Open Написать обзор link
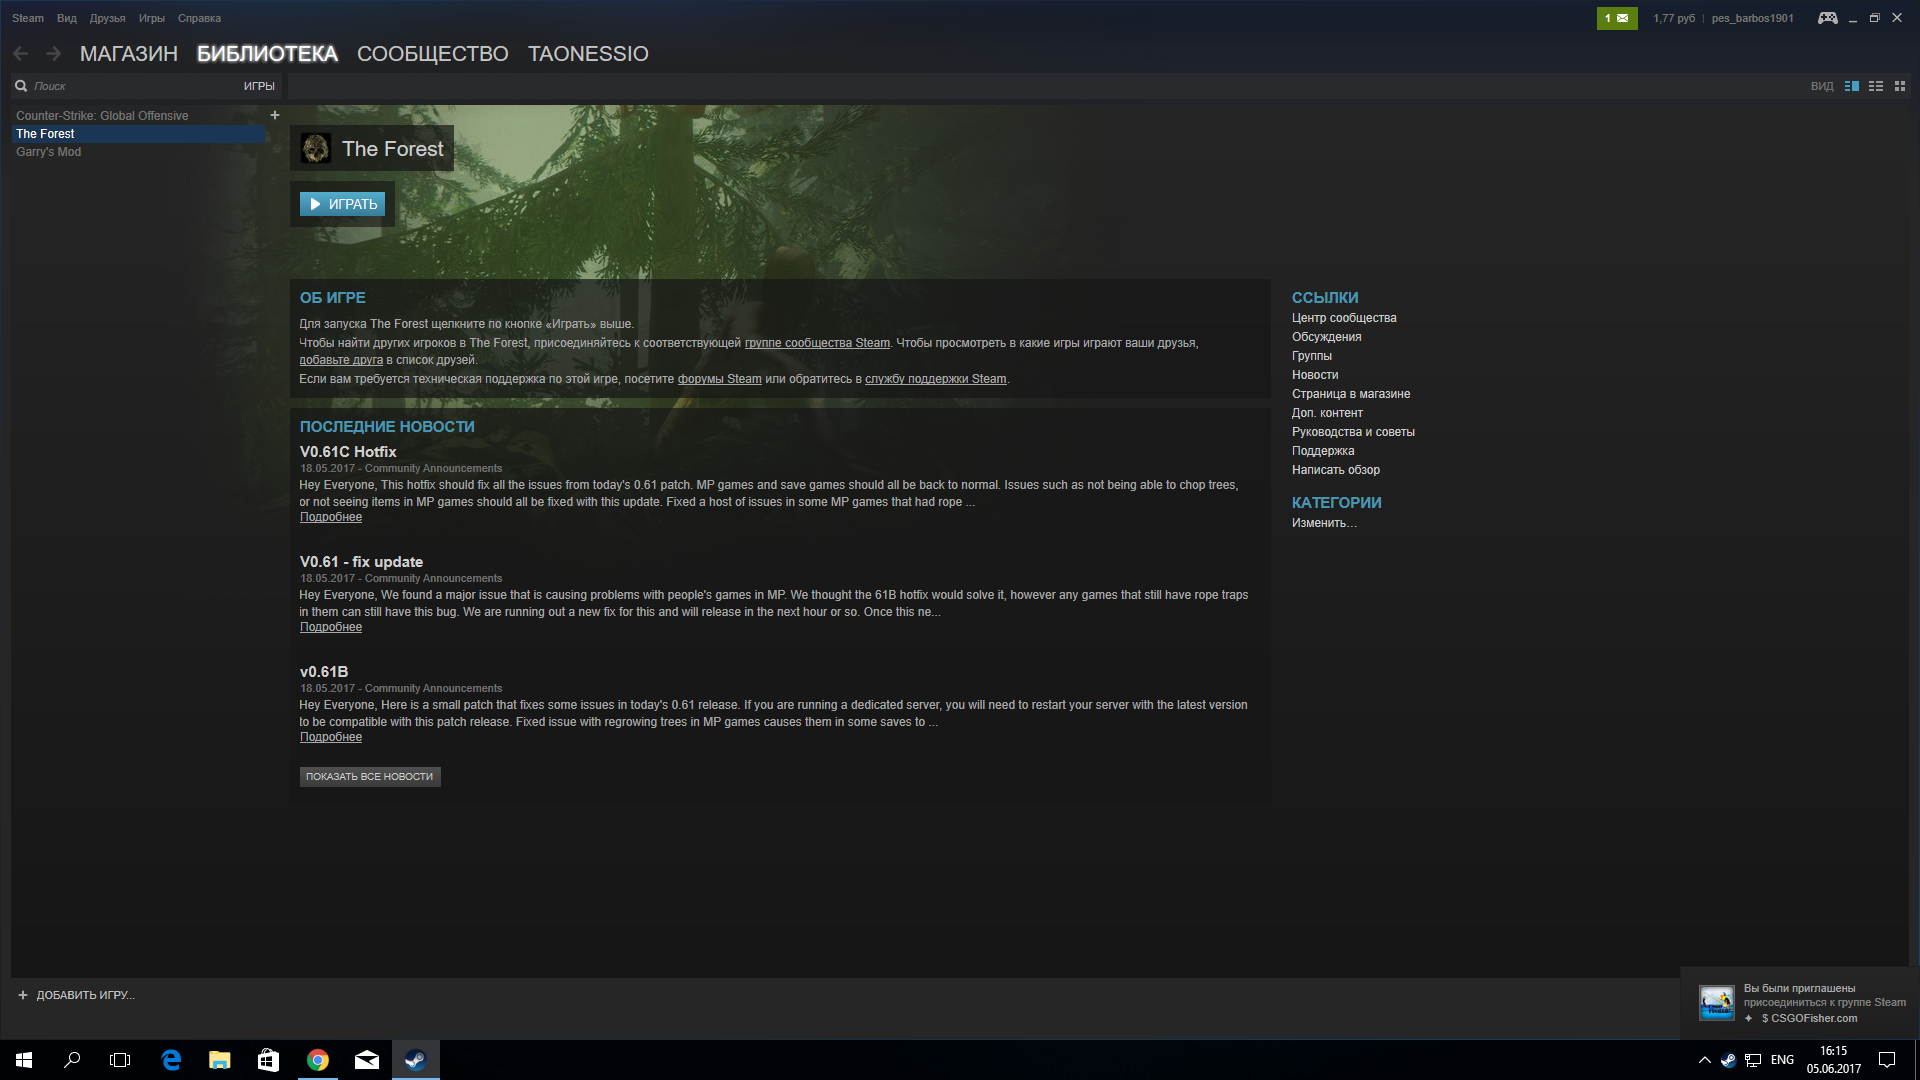The image size is (1920, 1080). [x=1336, y=470]
